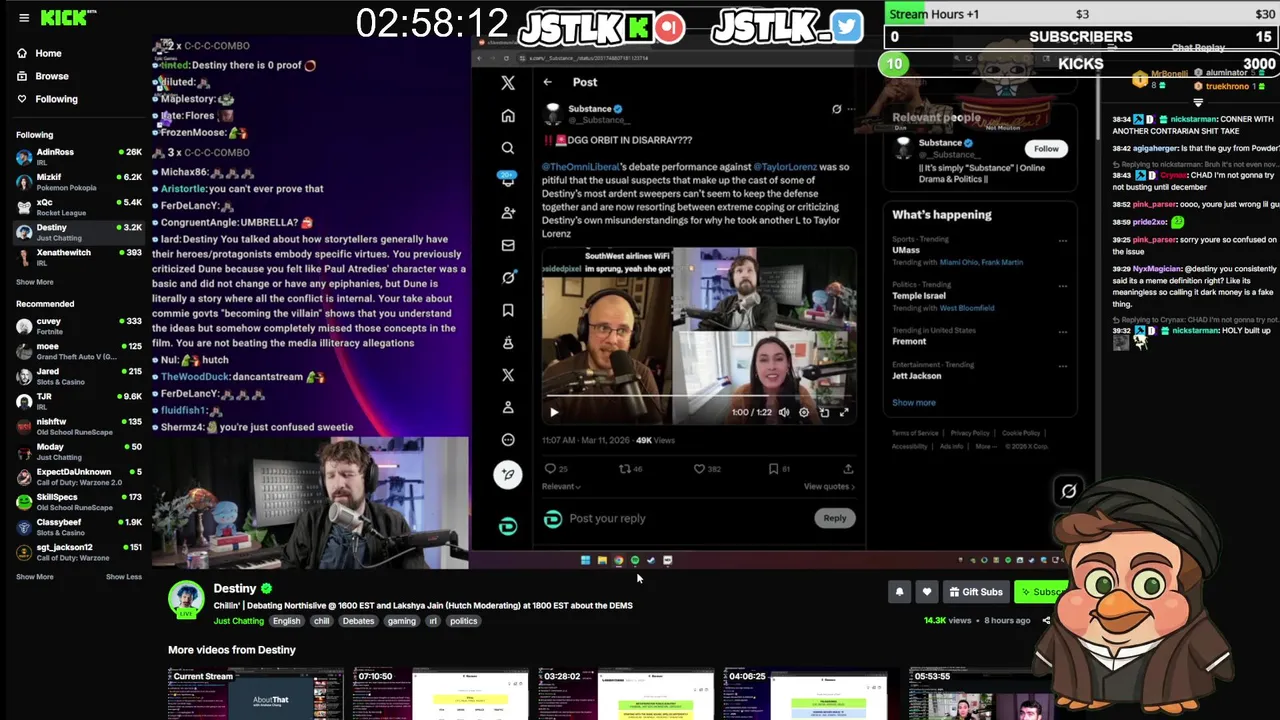
Task: Open post more options ellipsis
Action: [x=851, y=109]
